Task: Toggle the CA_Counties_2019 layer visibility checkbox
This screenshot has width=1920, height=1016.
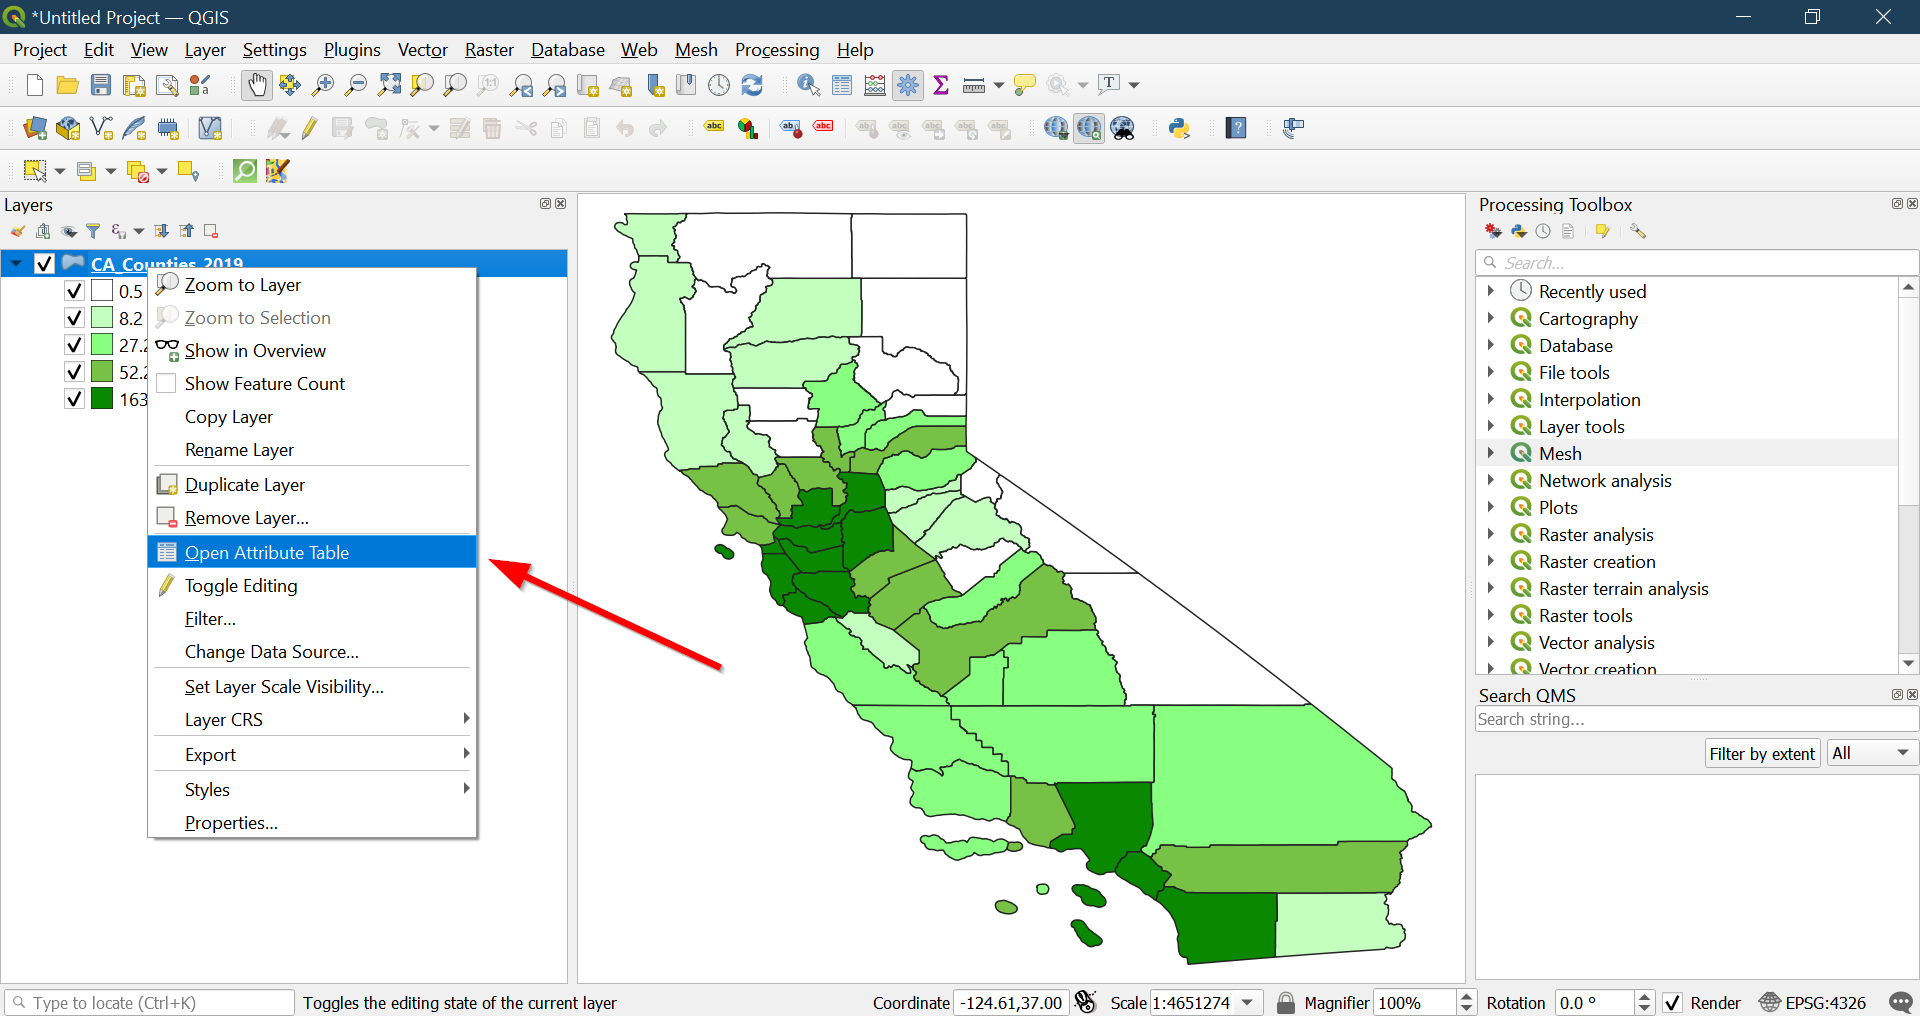Action: point(44,264)
